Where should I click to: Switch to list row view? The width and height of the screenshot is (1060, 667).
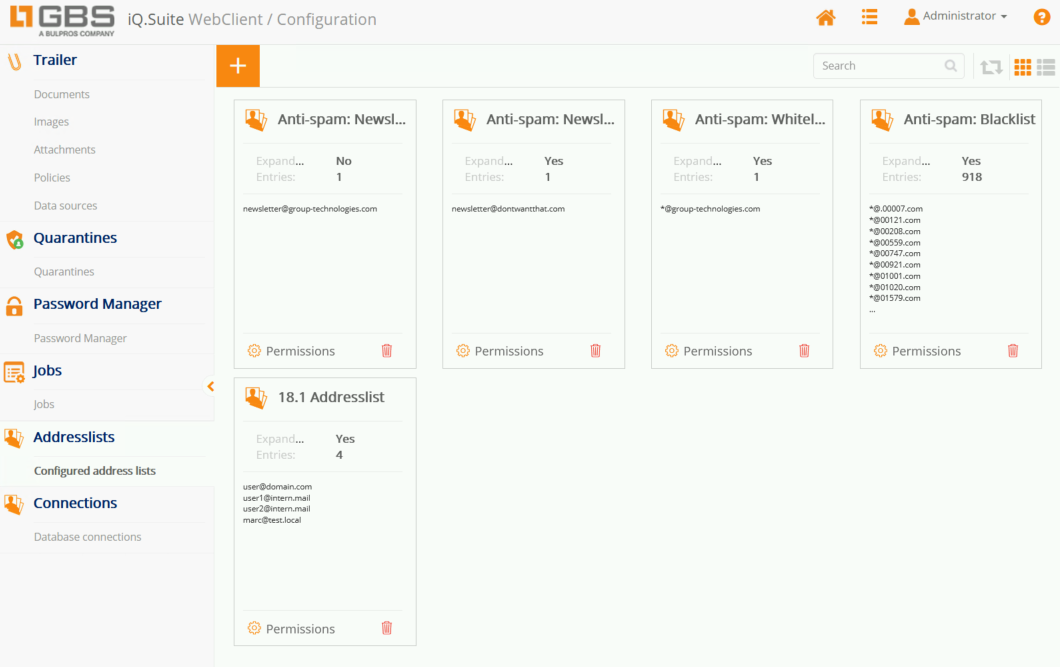pos(1046,67)
